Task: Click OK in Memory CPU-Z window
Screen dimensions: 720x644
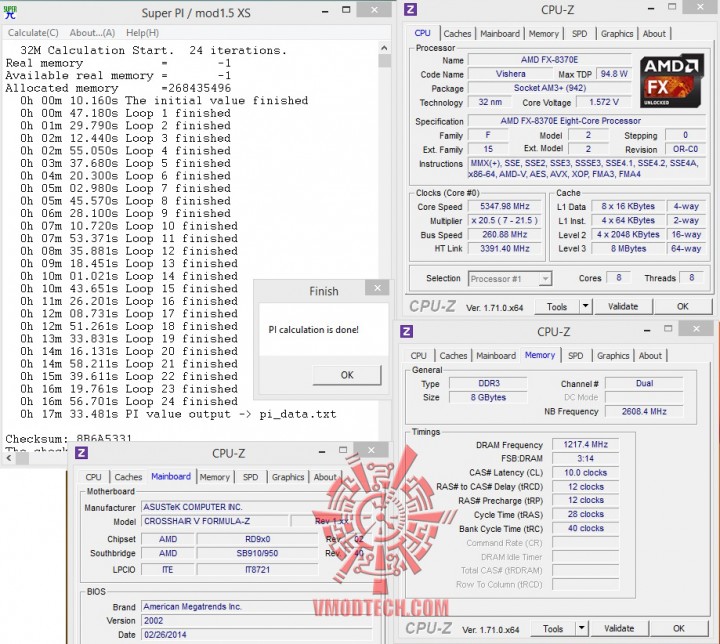Action: pos(679,628)
